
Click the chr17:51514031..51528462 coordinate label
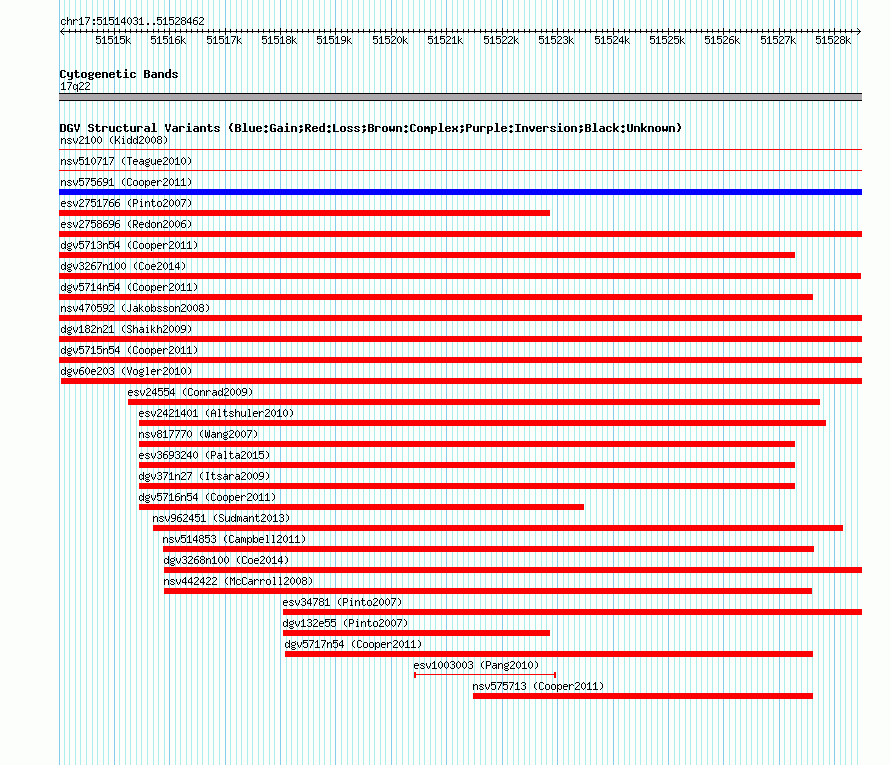pyautogui.click(x=132, y=21)
